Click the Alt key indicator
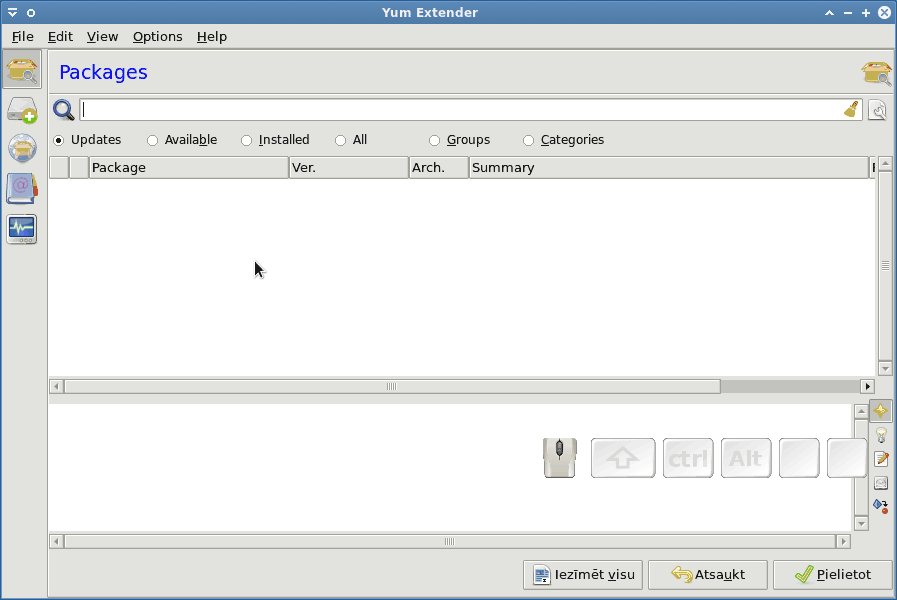 point(746,458)
